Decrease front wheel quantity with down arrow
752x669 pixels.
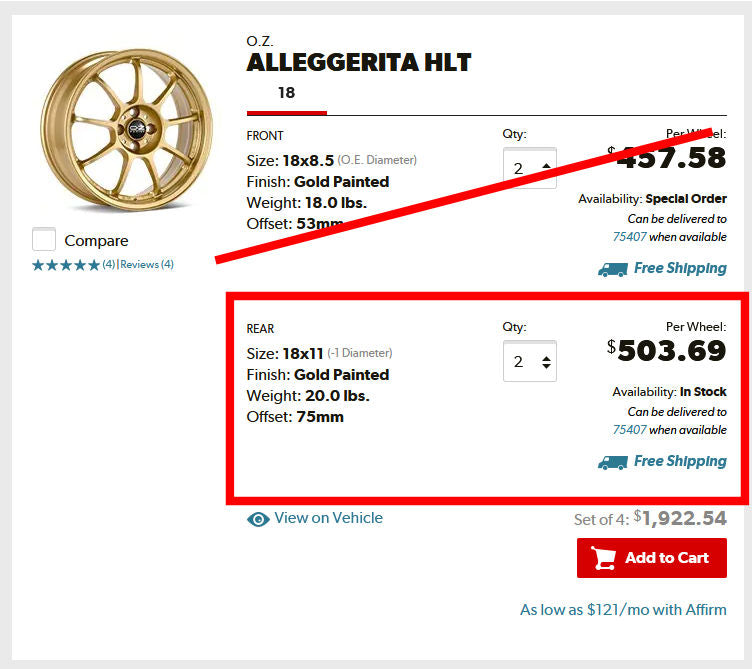(546, 173)
